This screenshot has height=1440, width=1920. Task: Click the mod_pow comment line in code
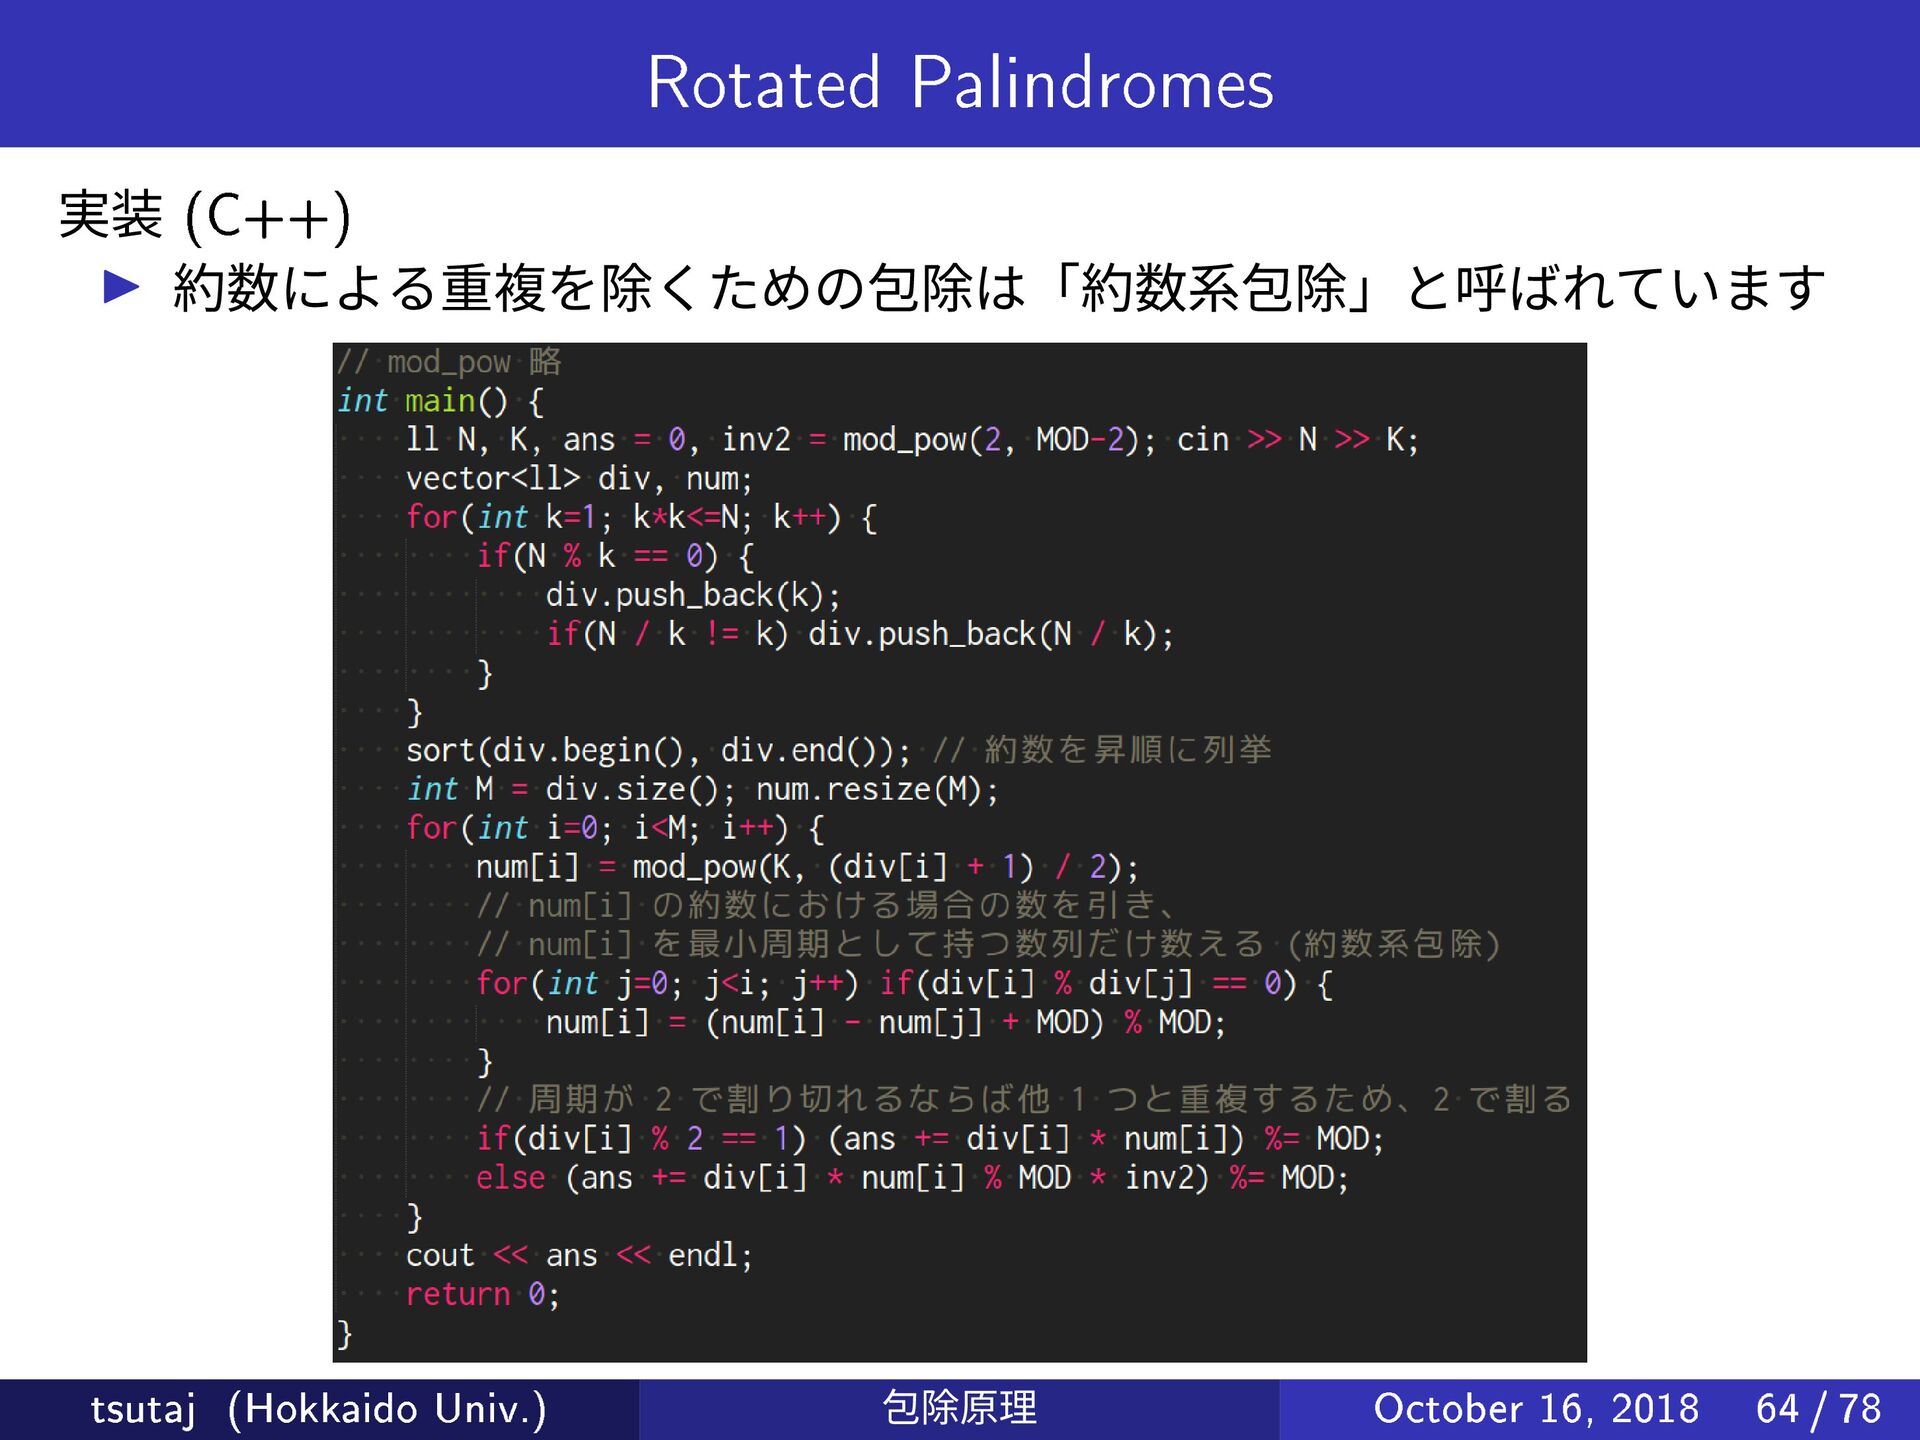point(449,362)
